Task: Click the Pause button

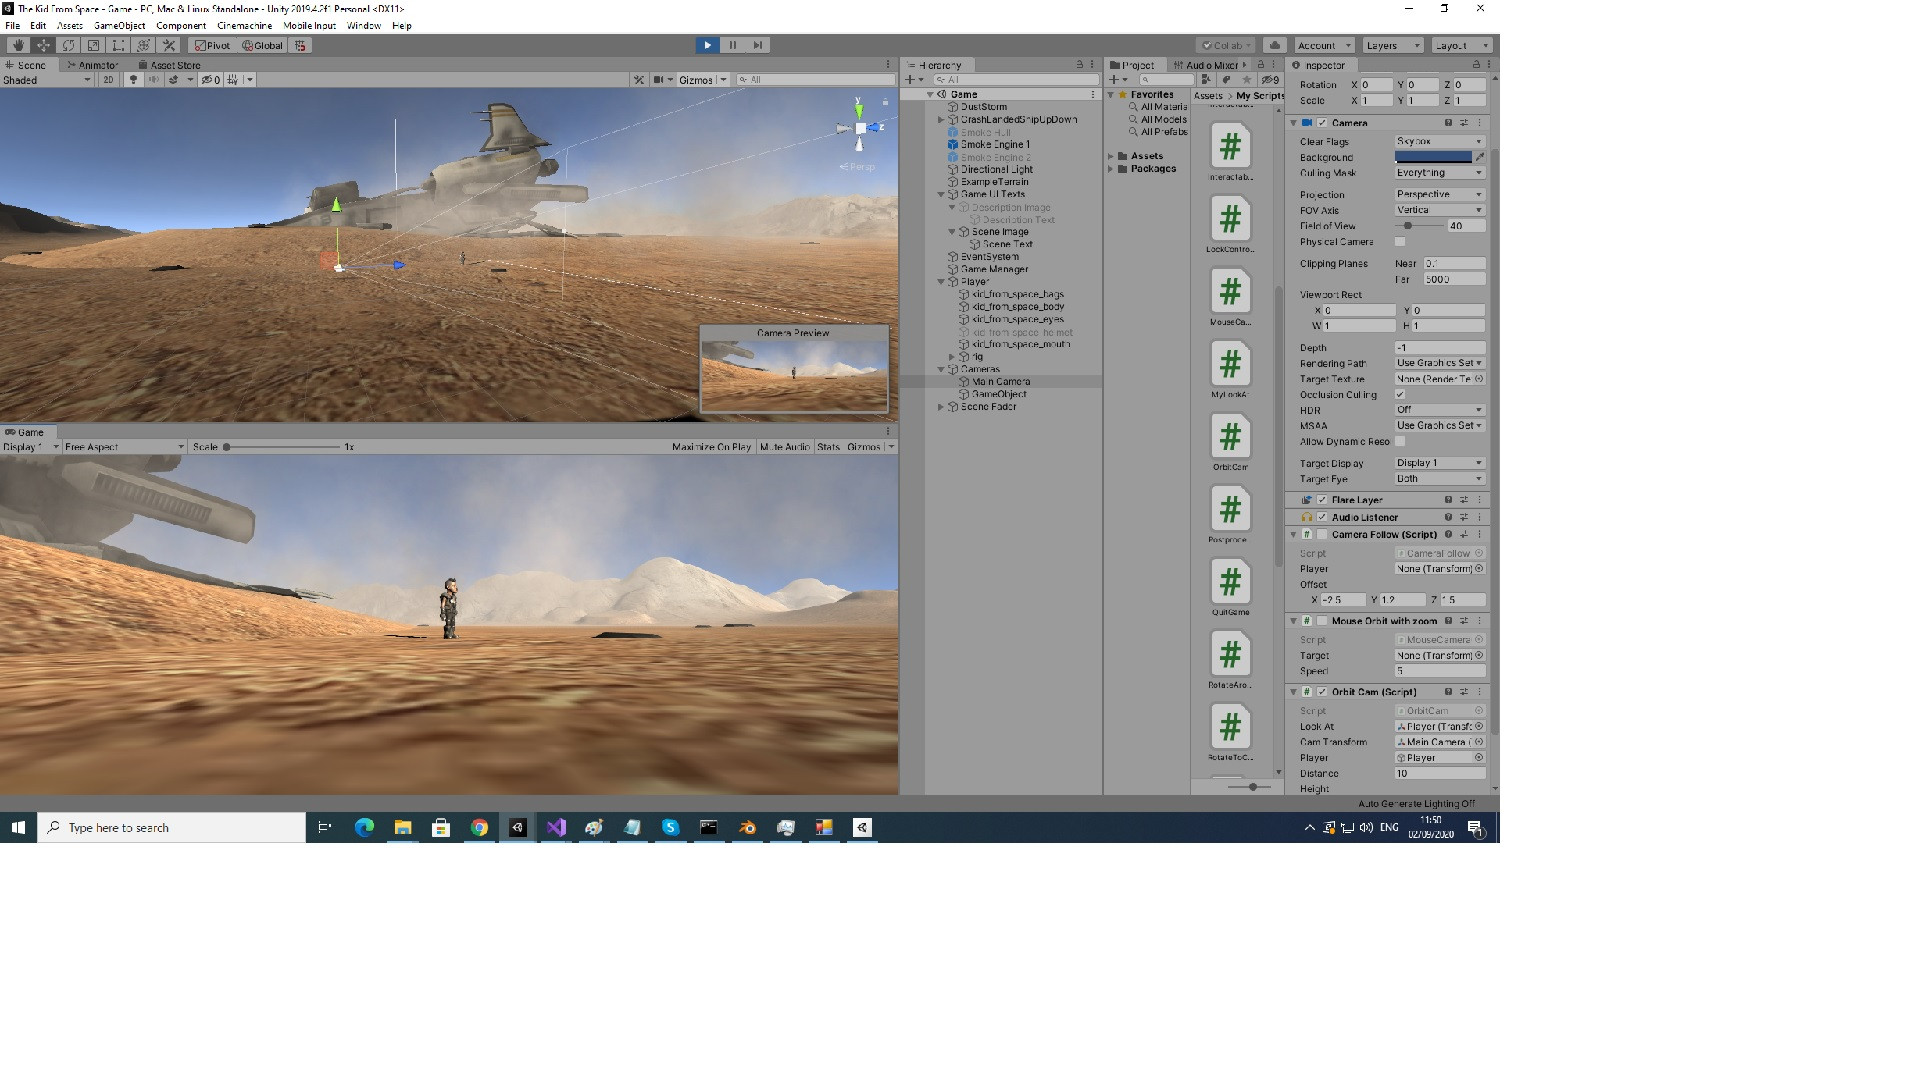Action: coord(733,45)
